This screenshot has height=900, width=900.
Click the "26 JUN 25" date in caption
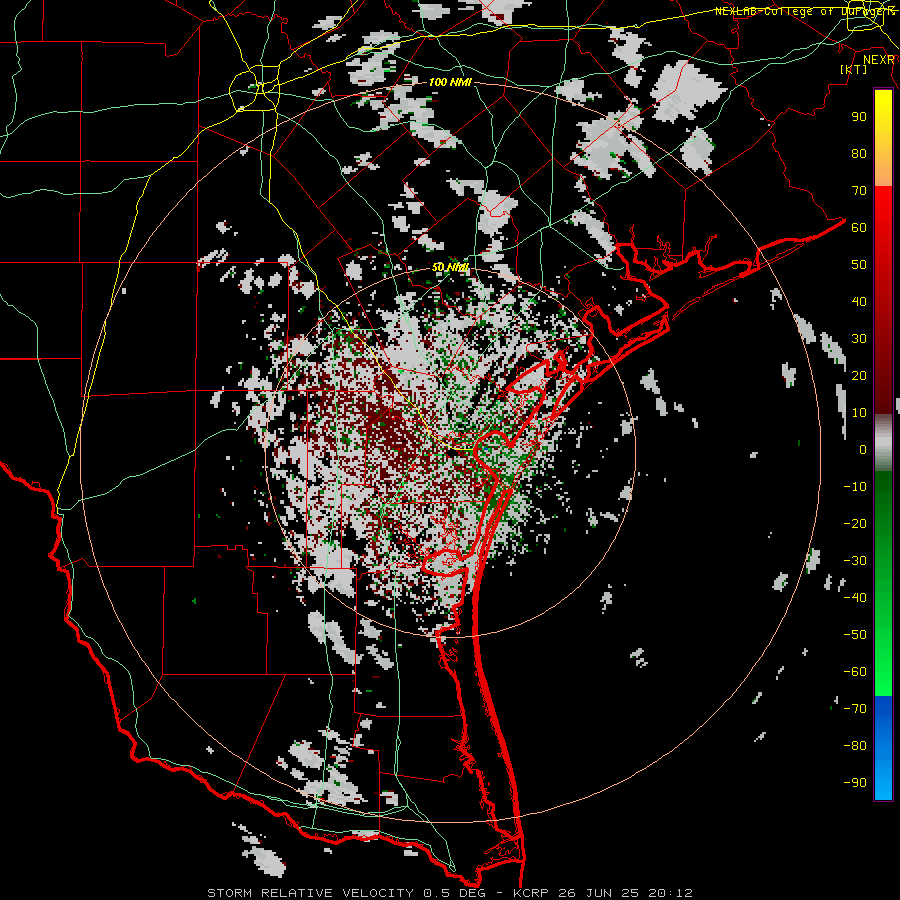[598, 893]
